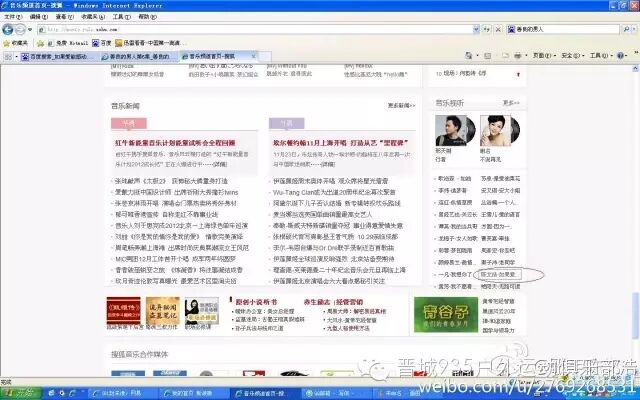The width and height of the screenshot is (640, 400).
Task: Click the Help question mark icon
Action: 621,56
